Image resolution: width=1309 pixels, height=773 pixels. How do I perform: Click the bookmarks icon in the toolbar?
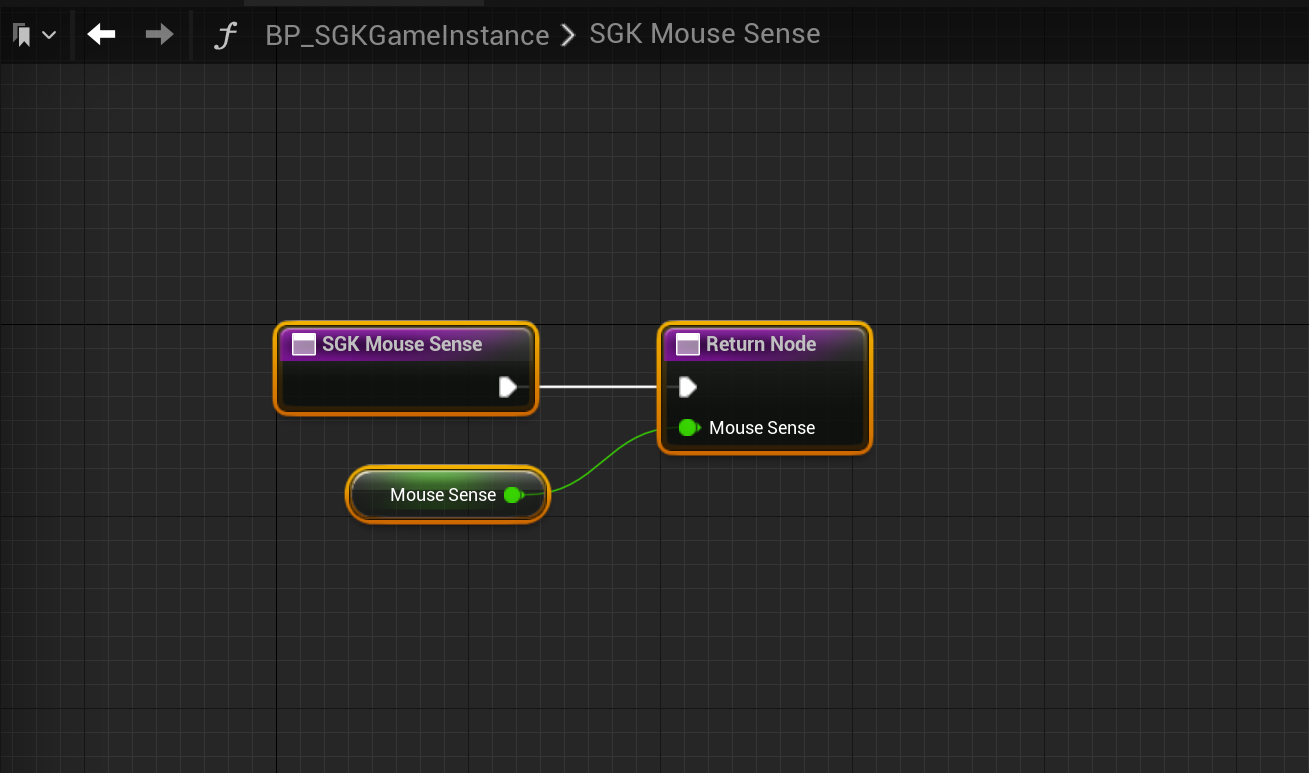tap(22, 36)
